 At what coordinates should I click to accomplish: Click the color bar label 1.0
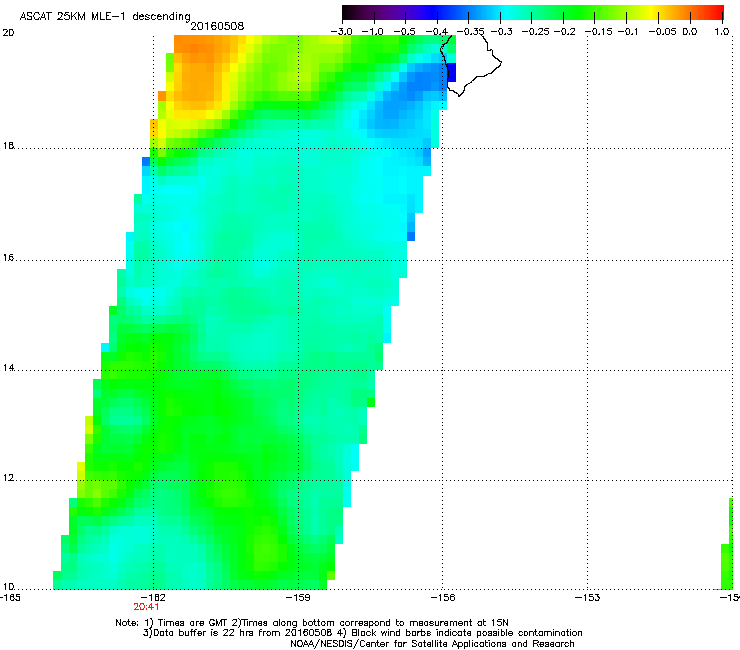722,32
